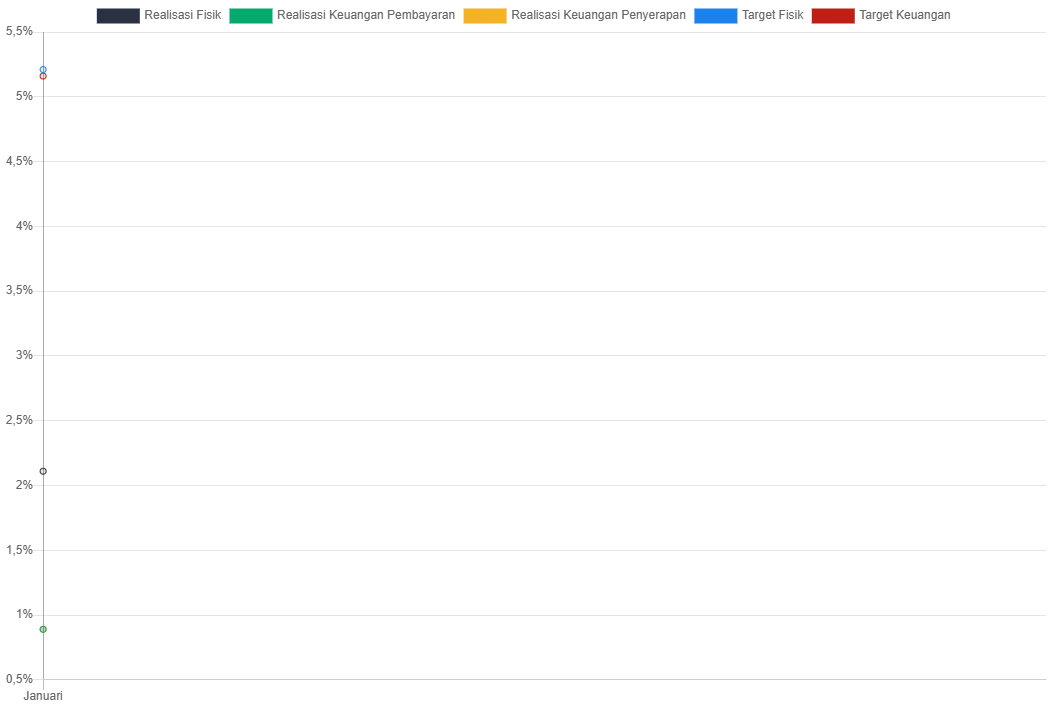Click the red Target Keuangan legend swatch
Screen dimensions: 1049x710
[832, 16]
